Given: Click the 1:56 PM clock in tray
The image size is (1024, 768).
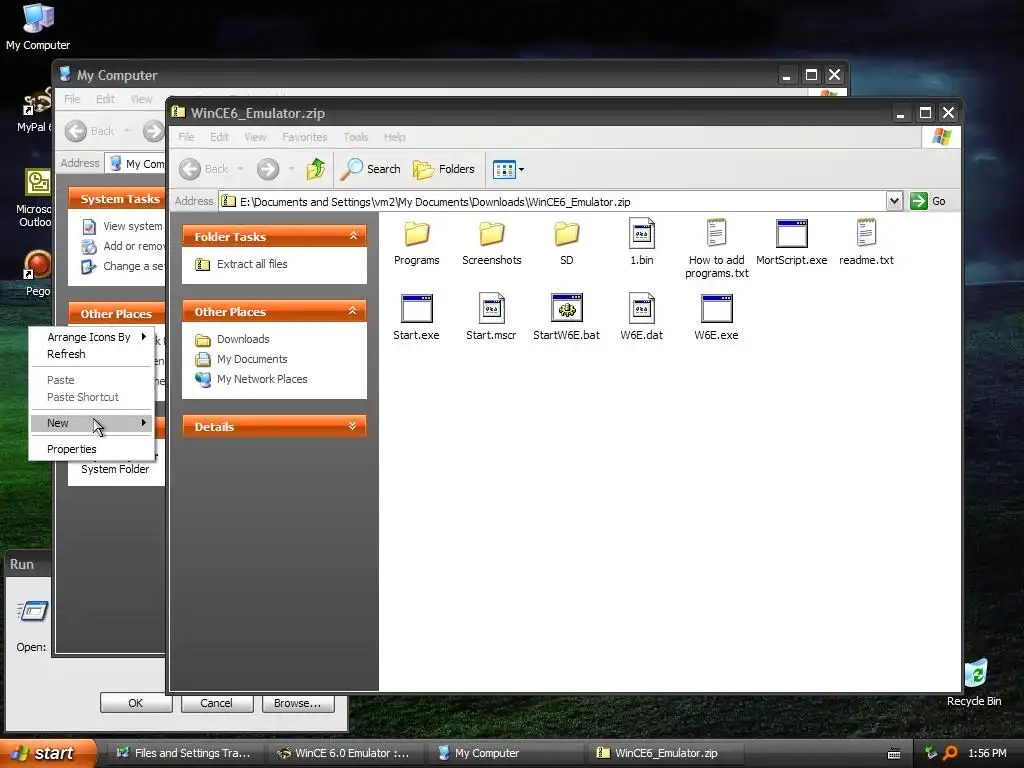Looking at the screenshot, I should tap(987, 753).
